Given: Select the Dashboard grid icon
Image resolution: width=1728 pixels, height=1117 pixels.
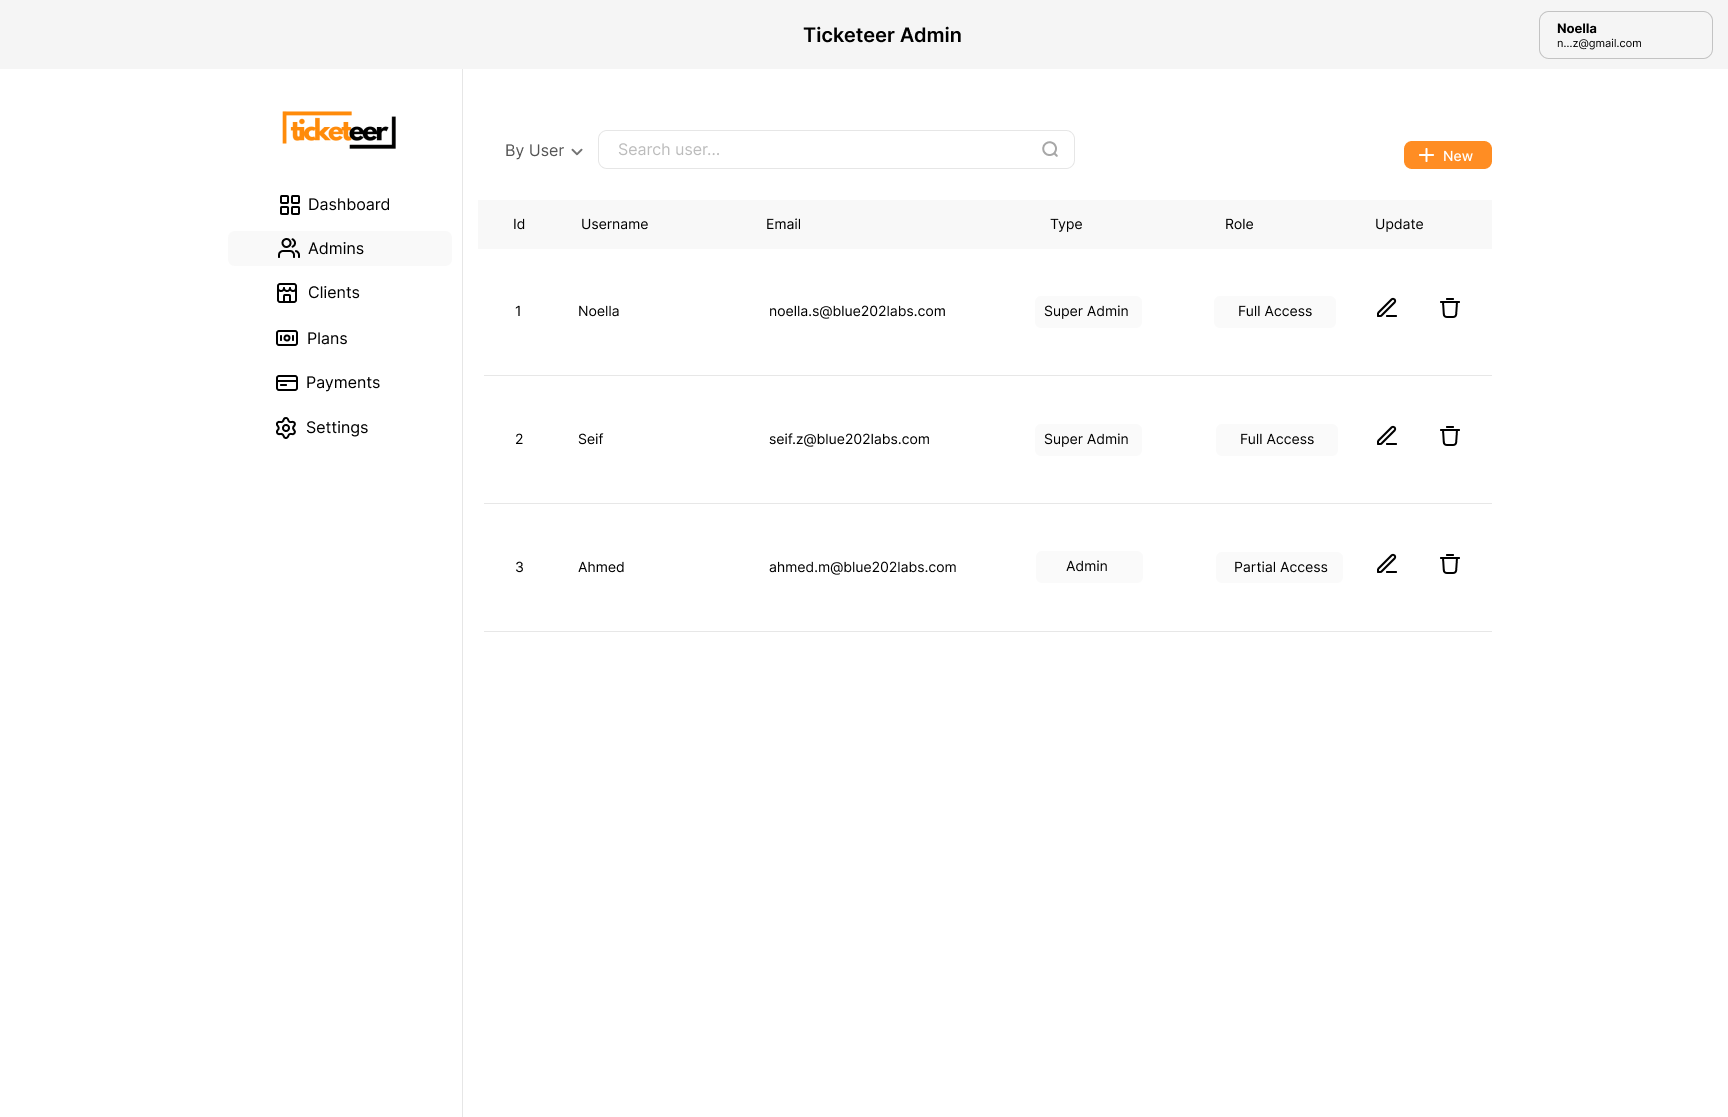Looking at the screenshot, I should 290,204.
